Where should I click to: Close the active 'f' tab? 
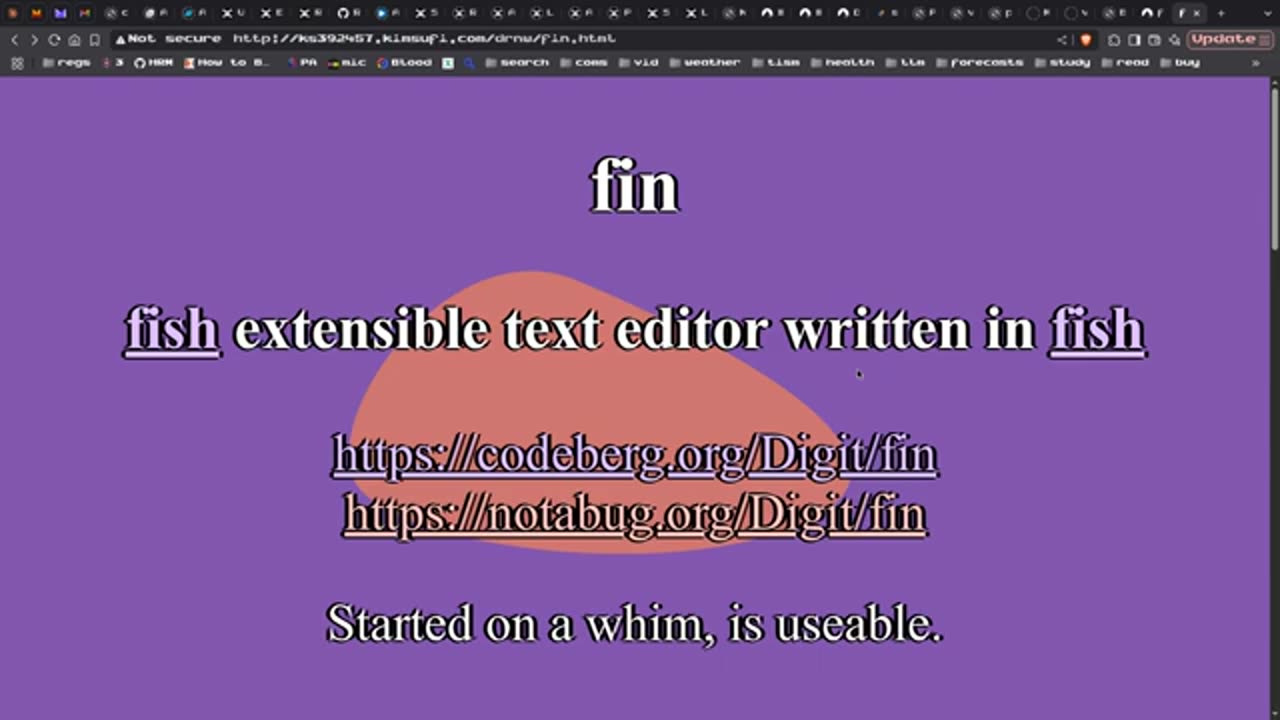point(1197,13)
